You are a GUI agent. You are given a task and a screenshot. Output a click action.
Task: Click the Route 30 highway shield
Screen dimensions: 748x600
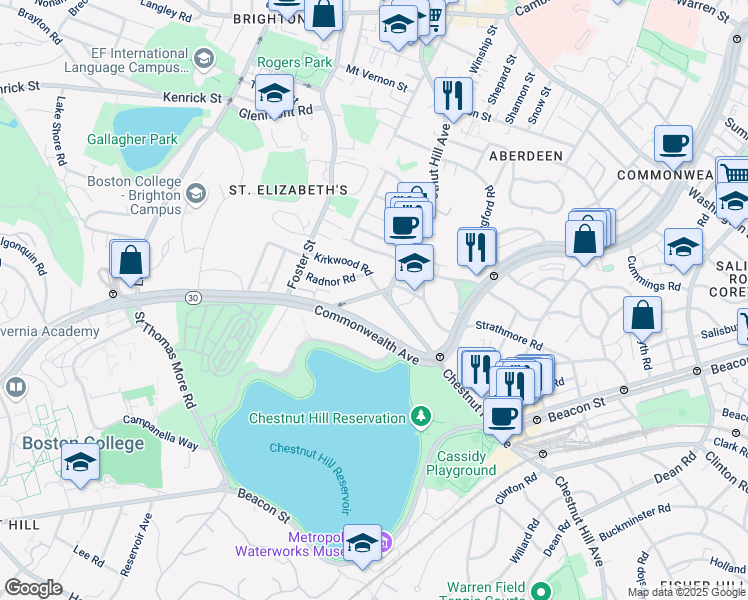point(193,298)
